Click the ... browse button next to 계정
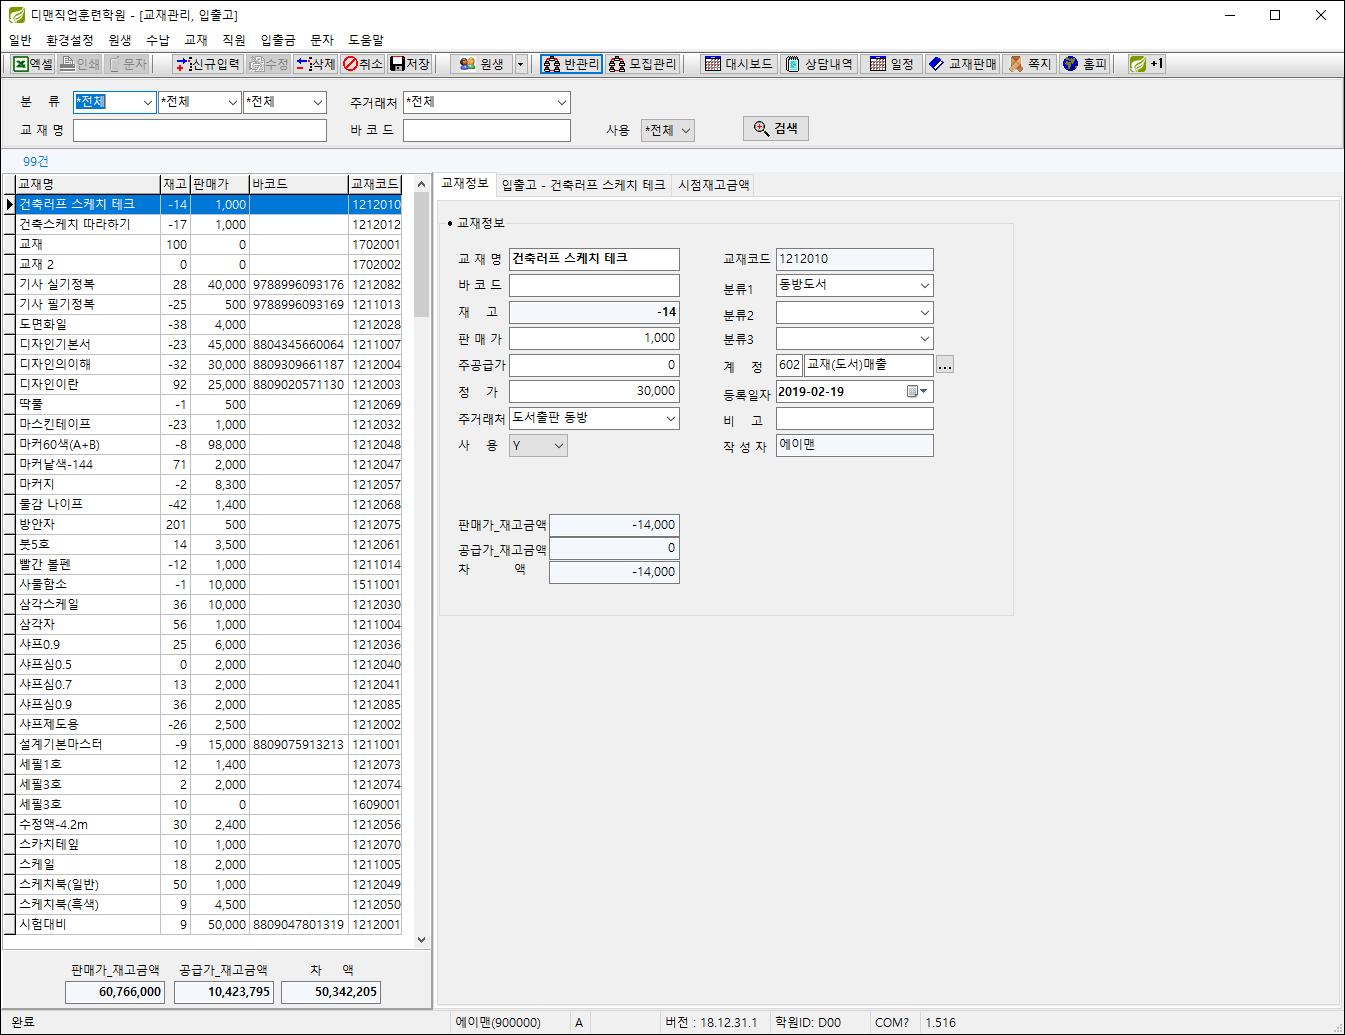The image size is (1345, 1035). click(945, 365)
